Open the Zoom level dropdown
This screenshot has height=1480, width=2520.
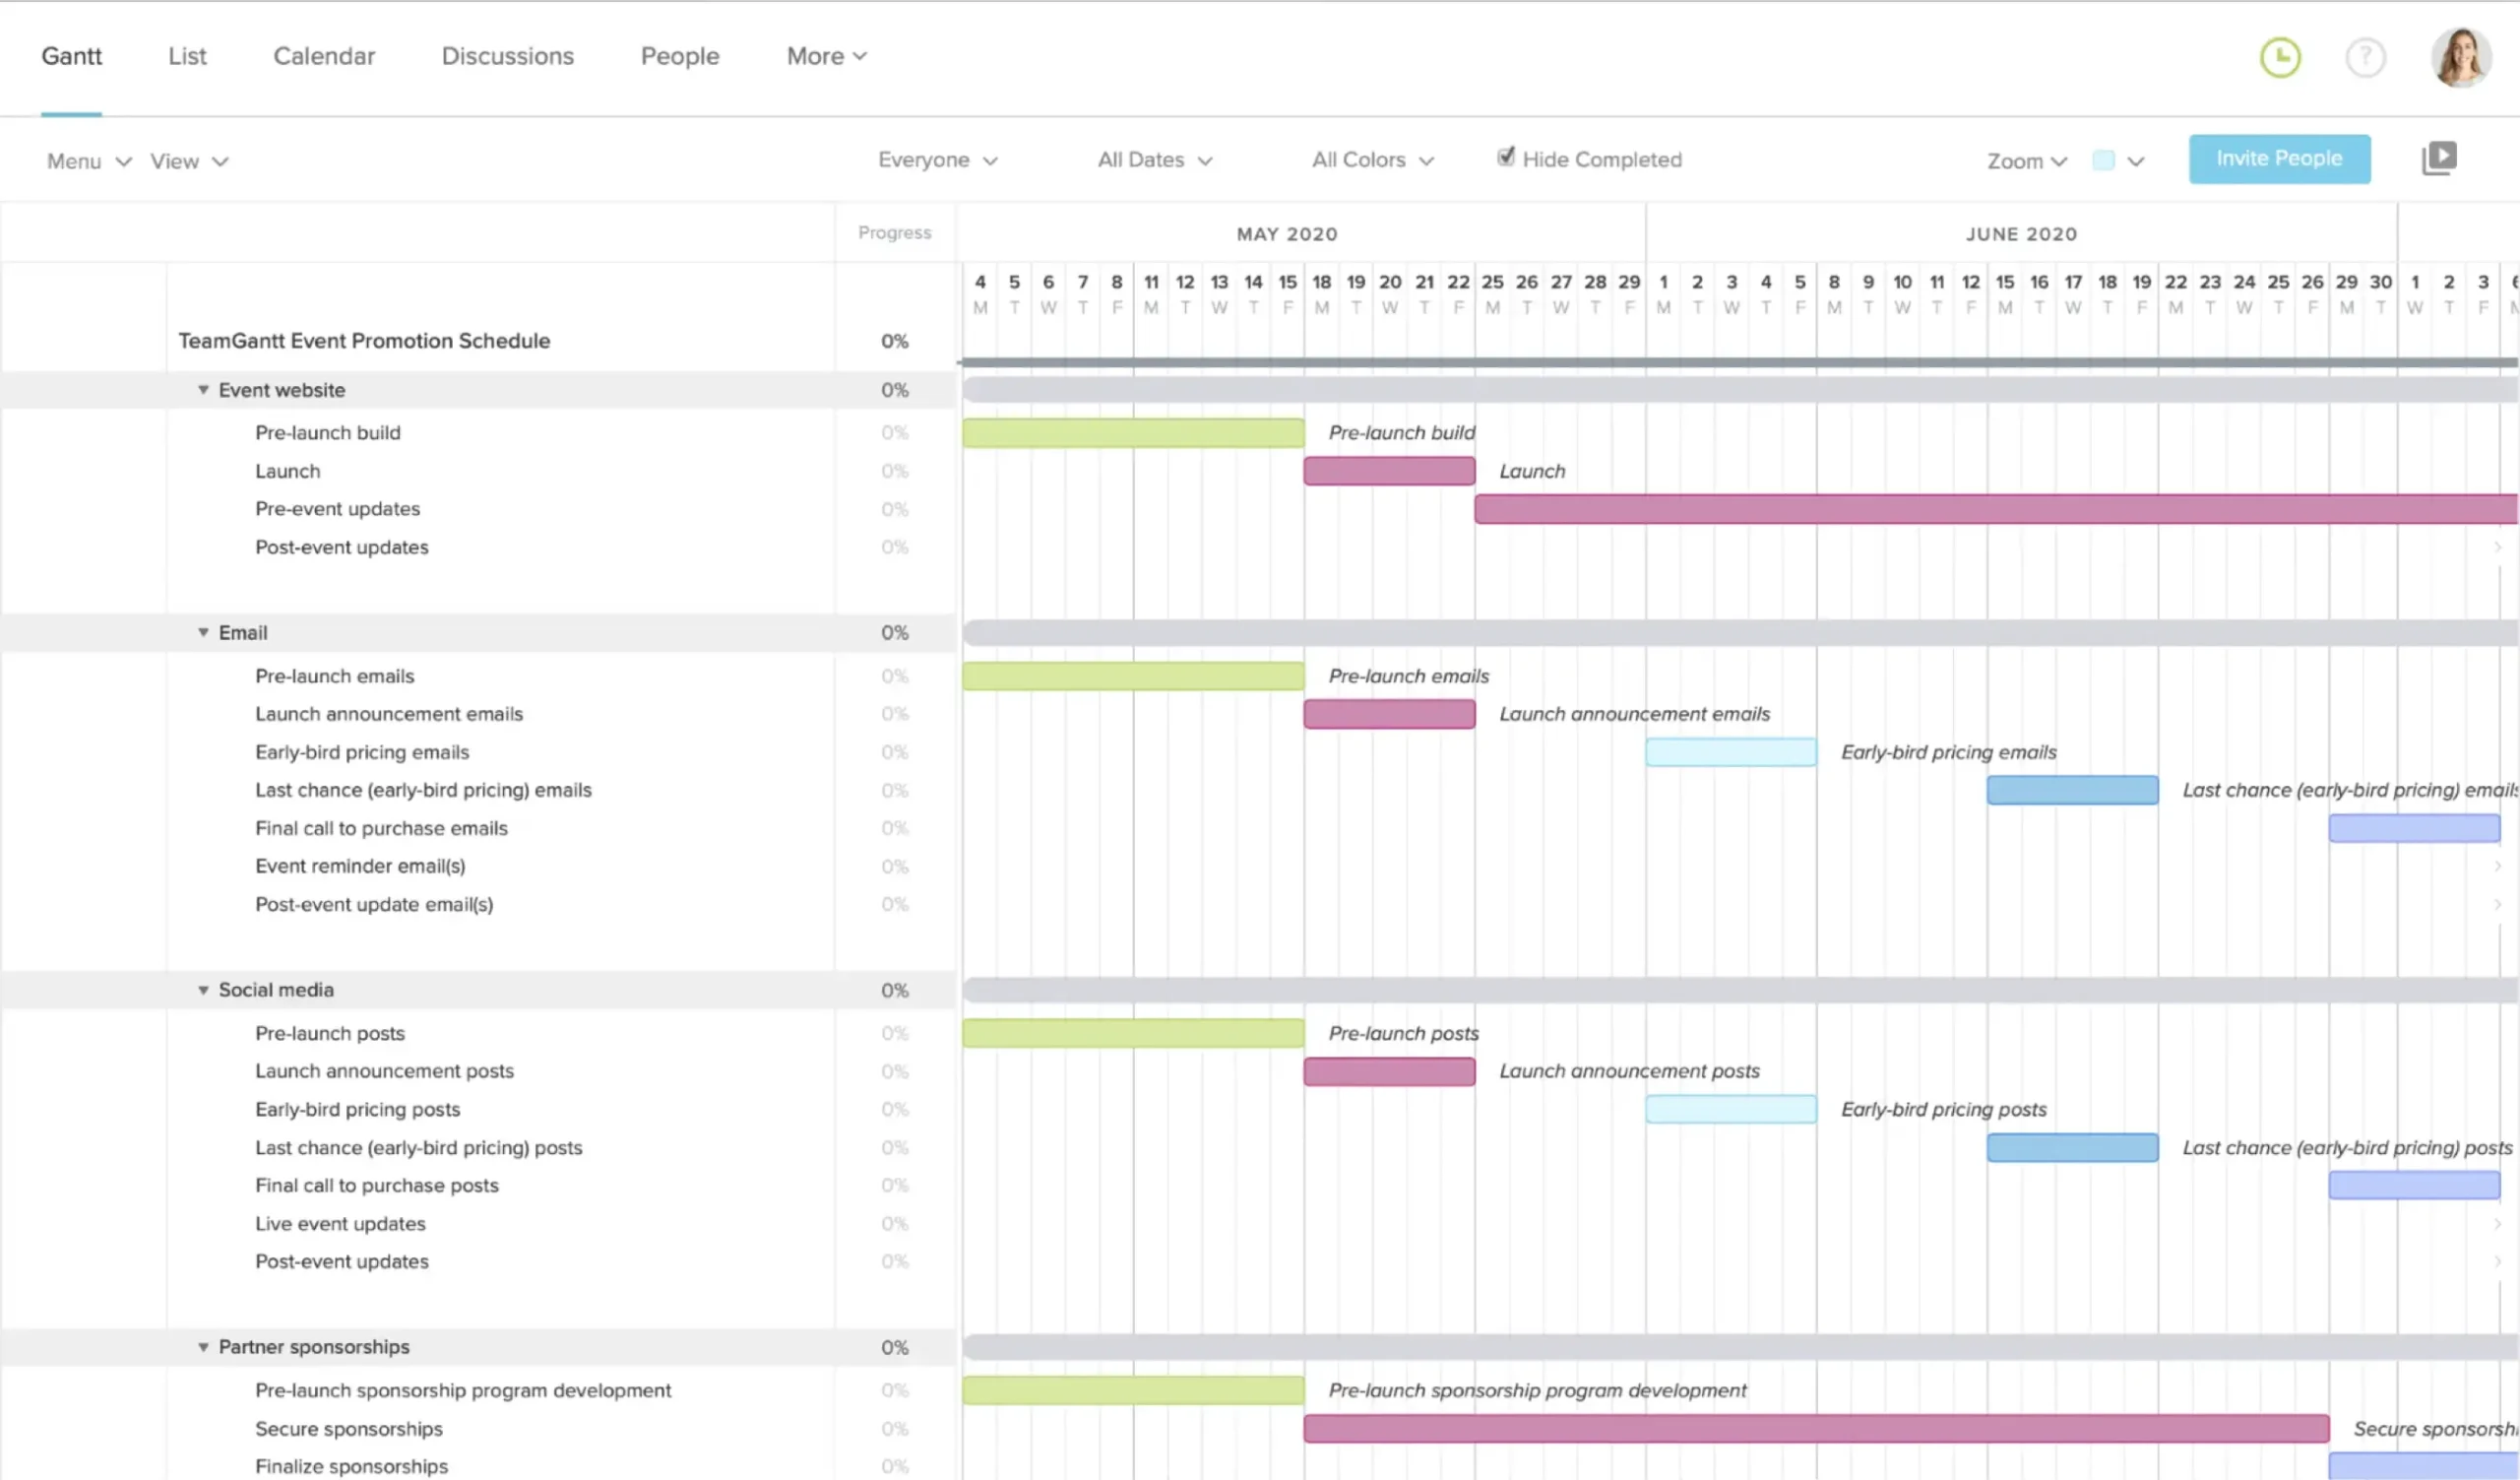2025,160
